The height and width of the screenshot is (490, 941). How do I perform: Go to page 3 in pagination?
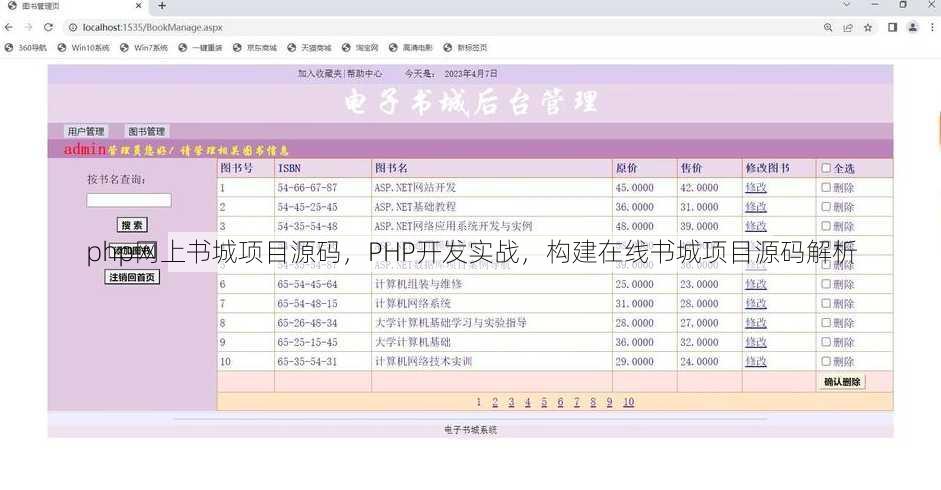(511, 402)
